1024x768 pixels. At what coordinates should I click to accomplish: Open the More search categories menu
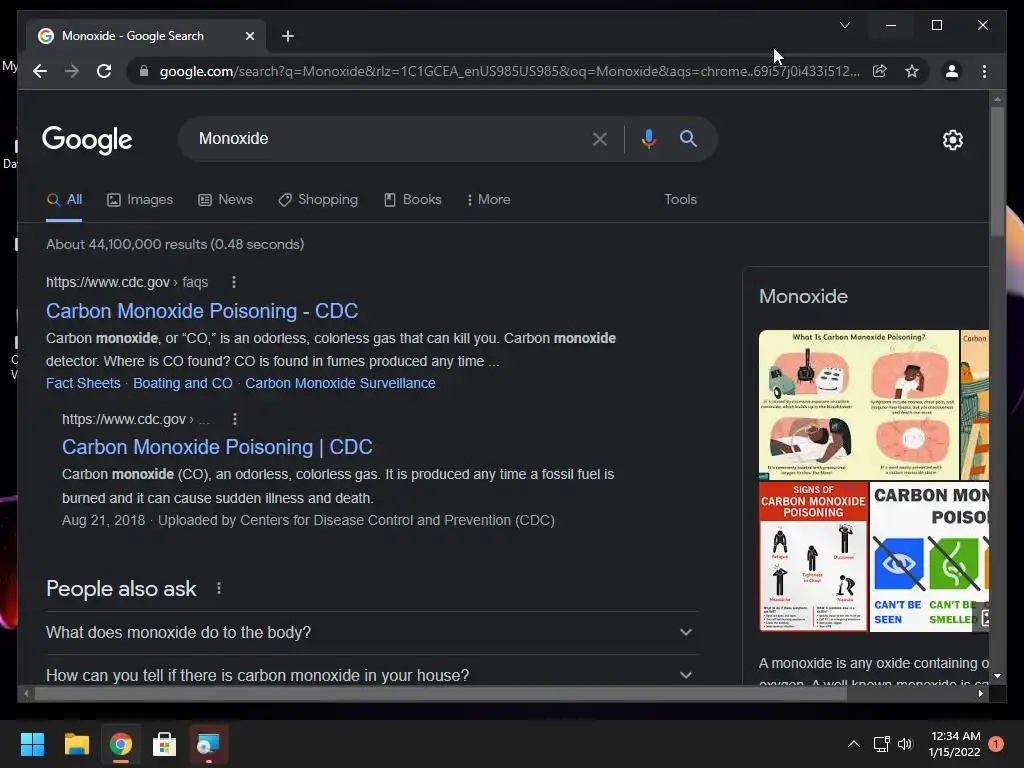[x=488, y=200]
